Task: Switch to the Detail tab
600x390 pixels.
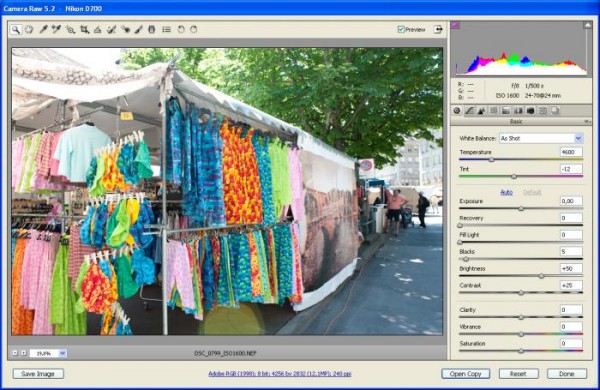Action: click(x=481, y=111)
